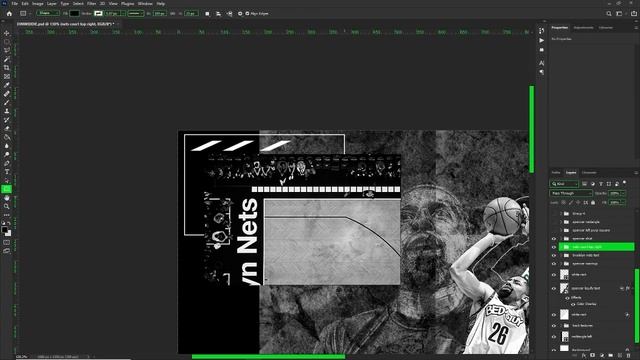Hide the 'spencer shot' group layer
This screenshot has width=640, height=360.
click(x=554, y=239)
